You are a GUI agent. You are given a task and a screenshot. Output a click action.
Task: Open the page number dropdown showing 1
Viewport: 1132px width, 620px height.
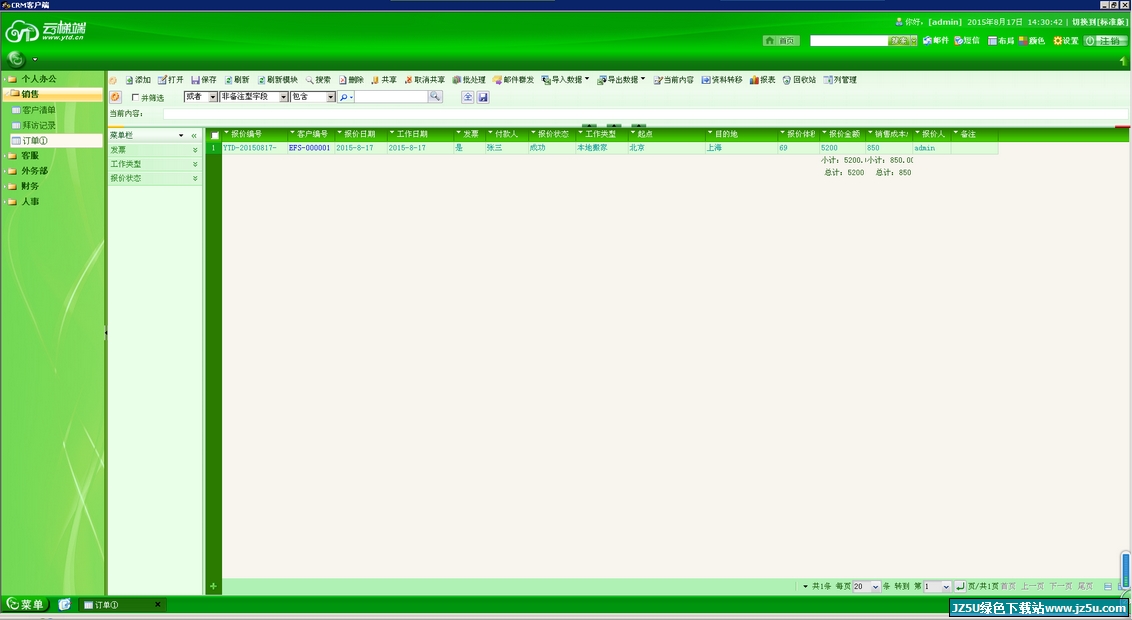(937, 587)
